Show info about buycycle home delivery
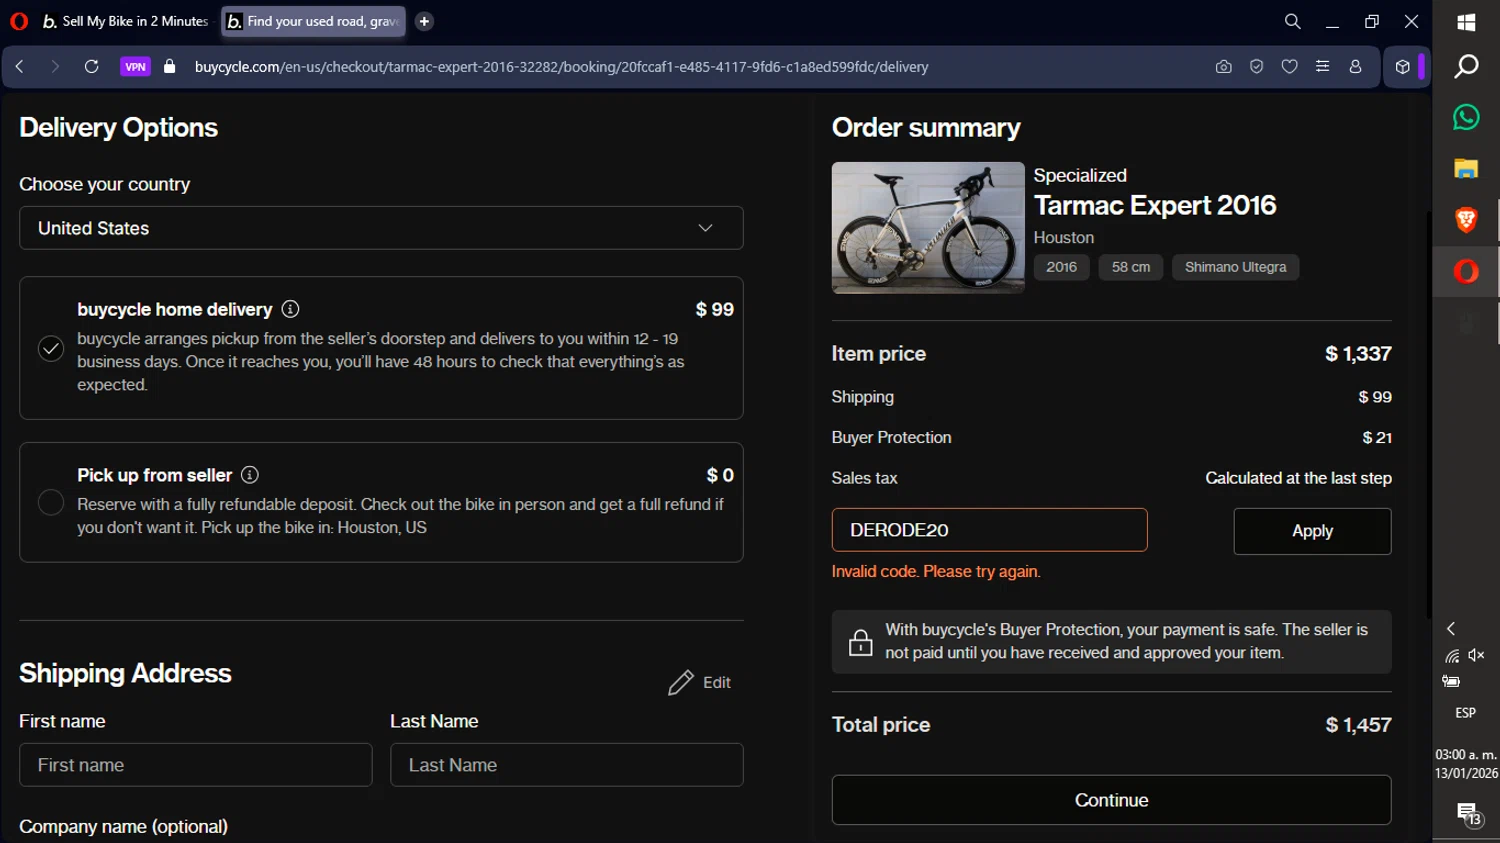1500x843 pixels. coord(290,309)
